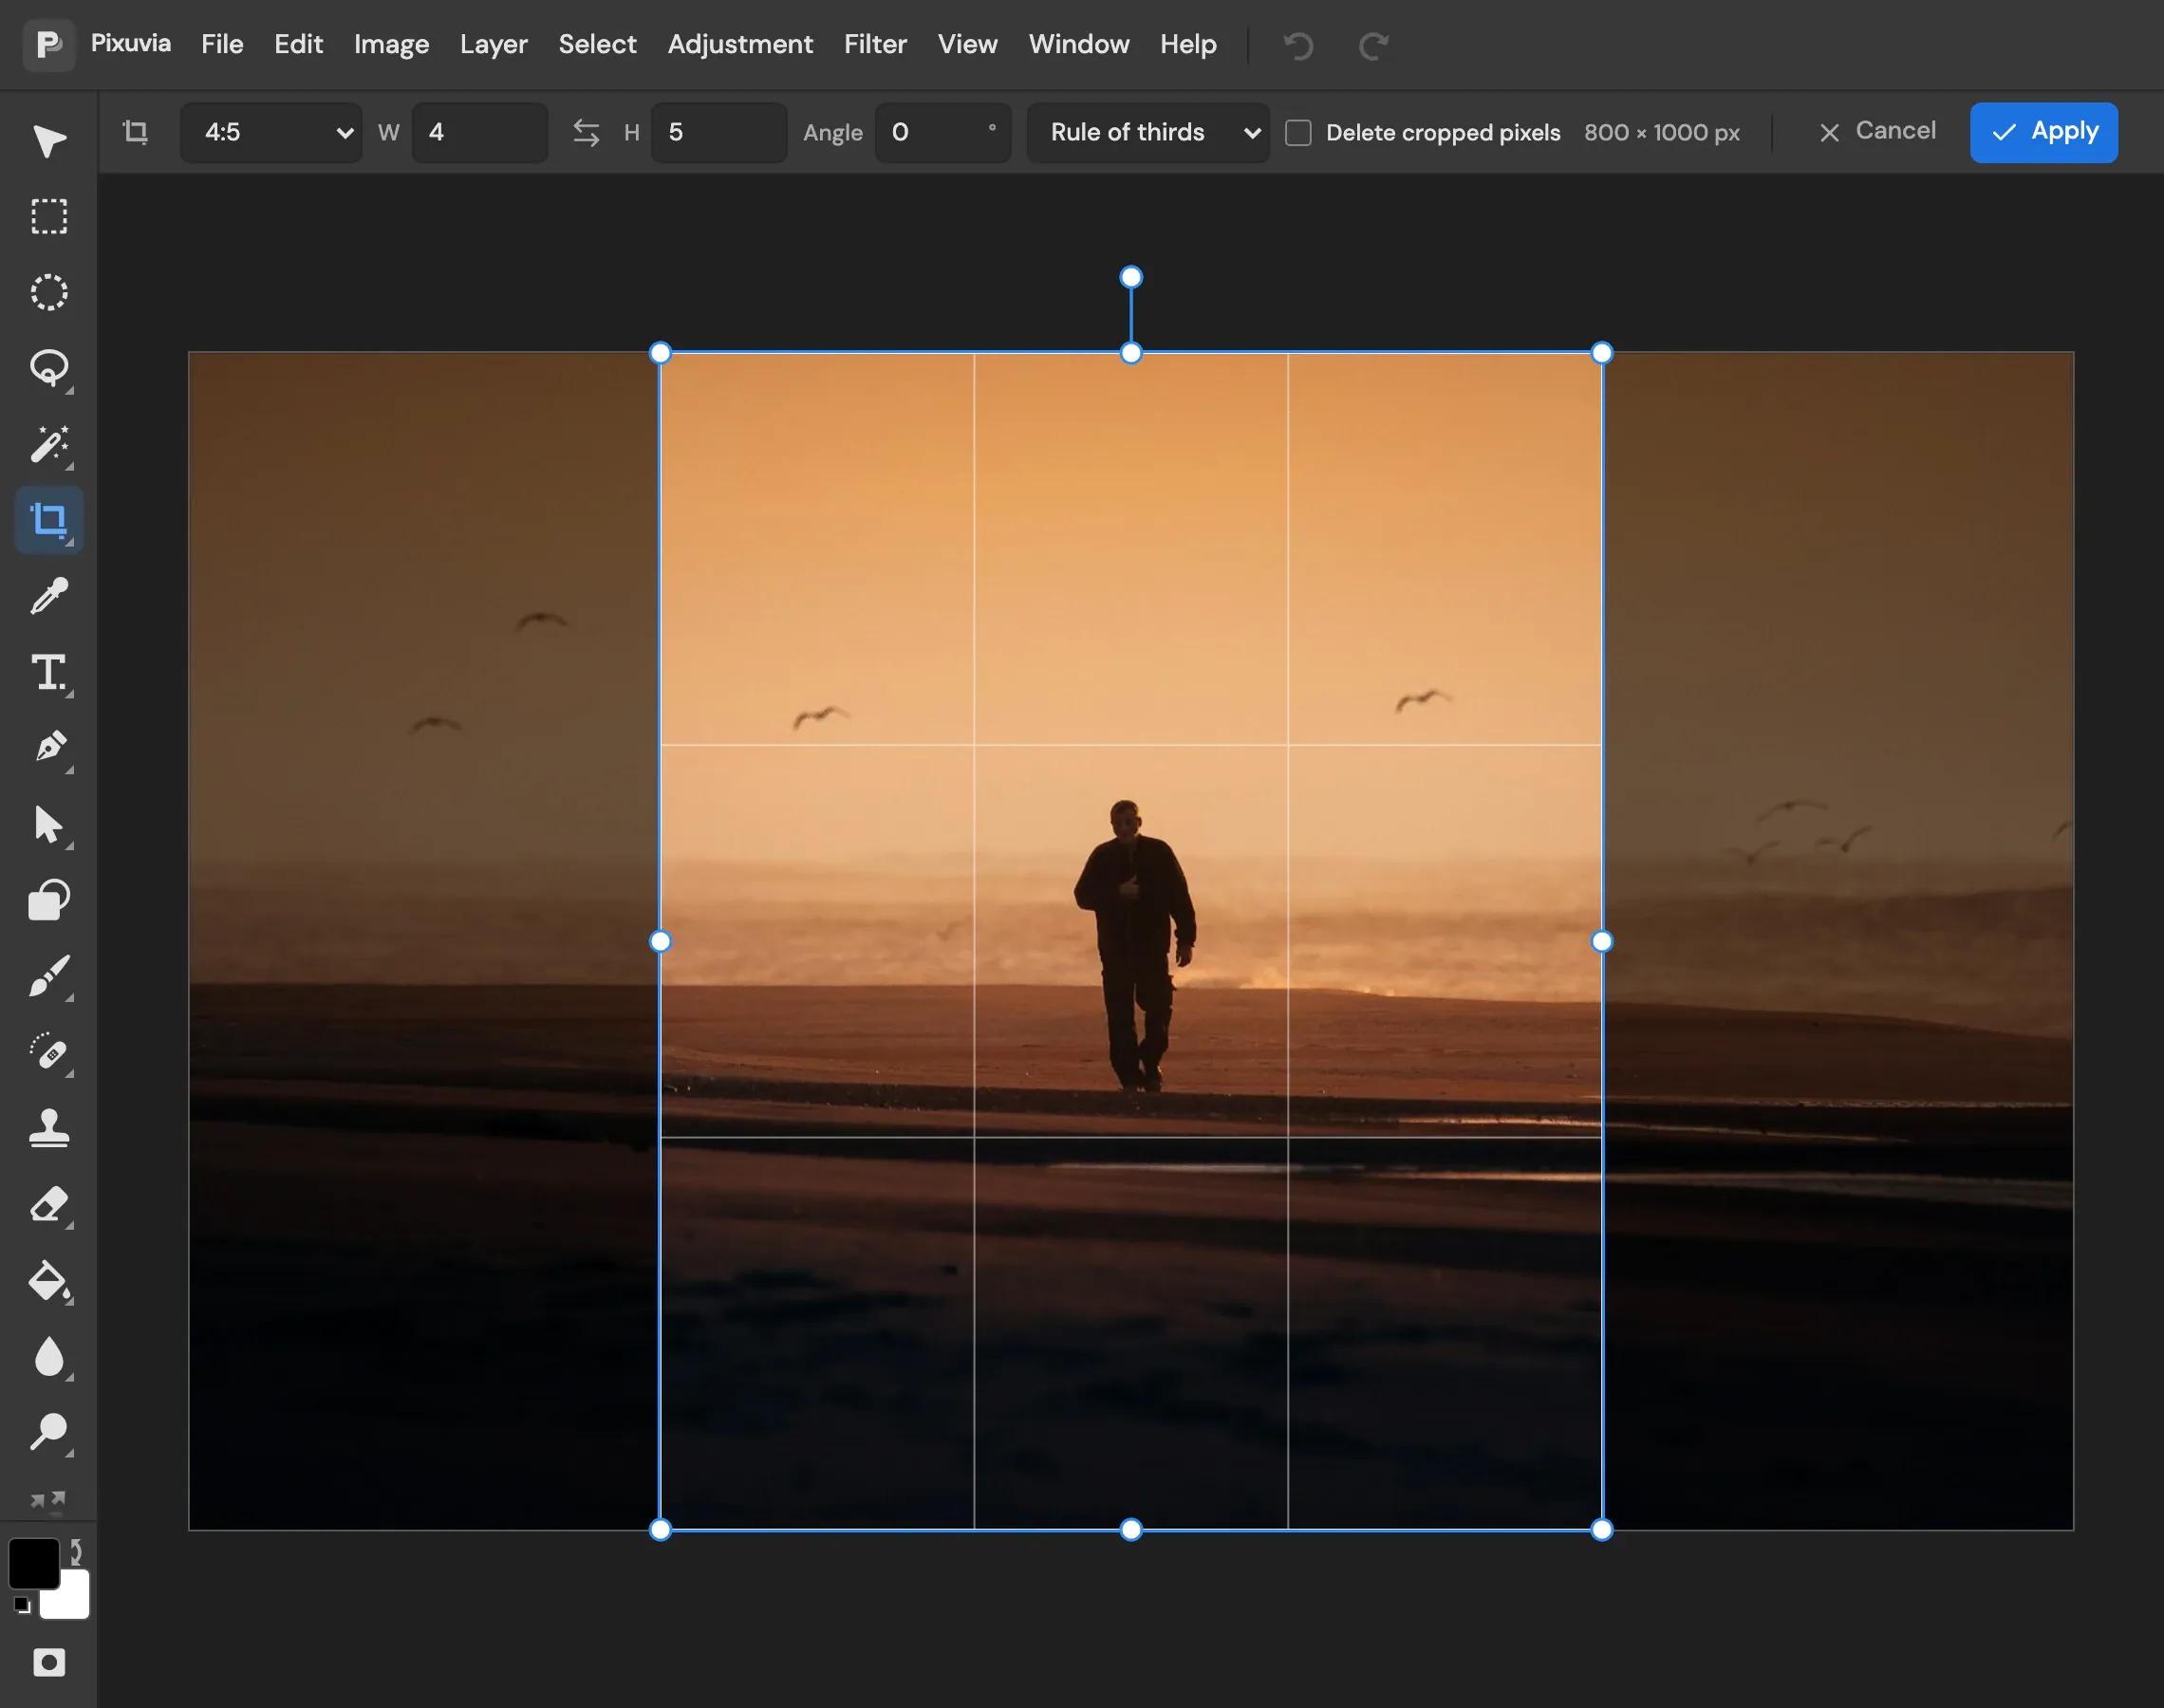
Task: Open the 4:5 aspect ratio dropdown
Action: coord(271,132)
